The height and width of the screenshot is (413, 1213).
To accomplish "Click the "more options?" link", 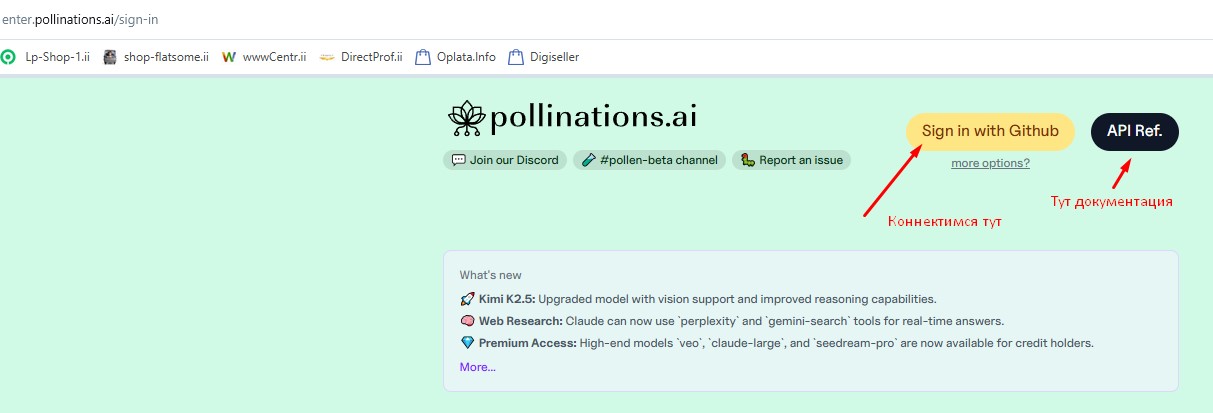I will click(990, 163).
